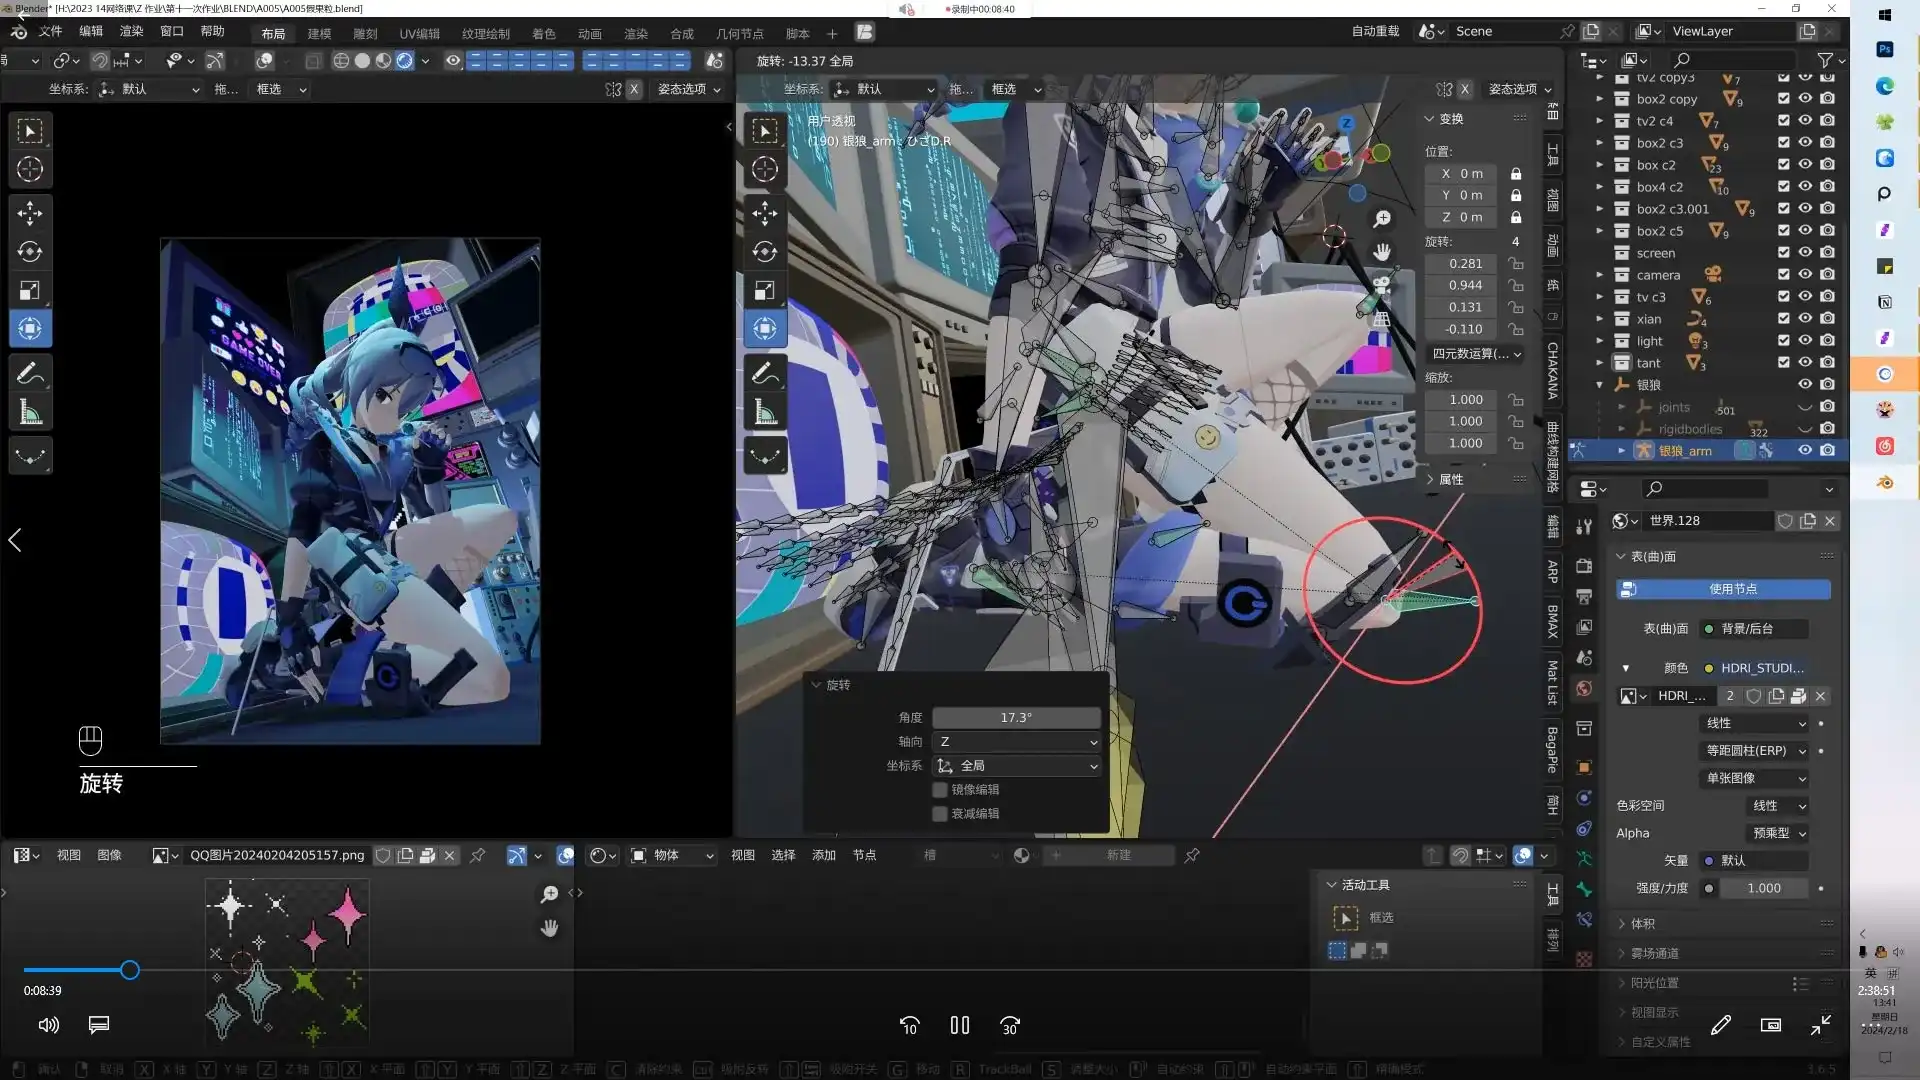Open the 轴向 Z axis dropdown
Screen dimensions: 1920x1080
[x=1016, y=742]
